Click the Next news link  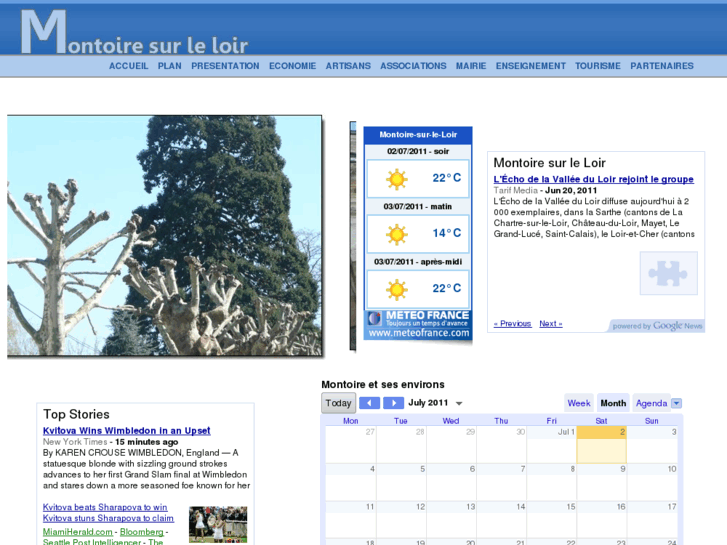click(x=551, y=324)
